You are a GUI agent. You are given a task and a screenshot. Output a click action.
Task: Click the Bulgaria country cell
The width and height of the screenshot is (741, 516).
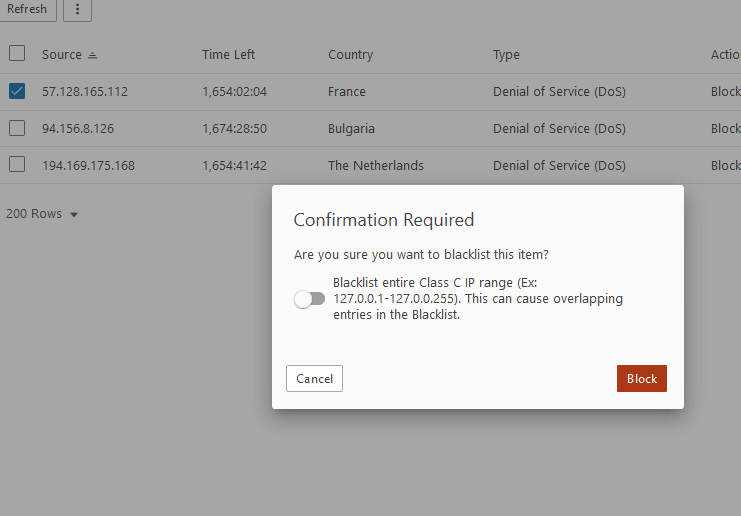(352, 129)
